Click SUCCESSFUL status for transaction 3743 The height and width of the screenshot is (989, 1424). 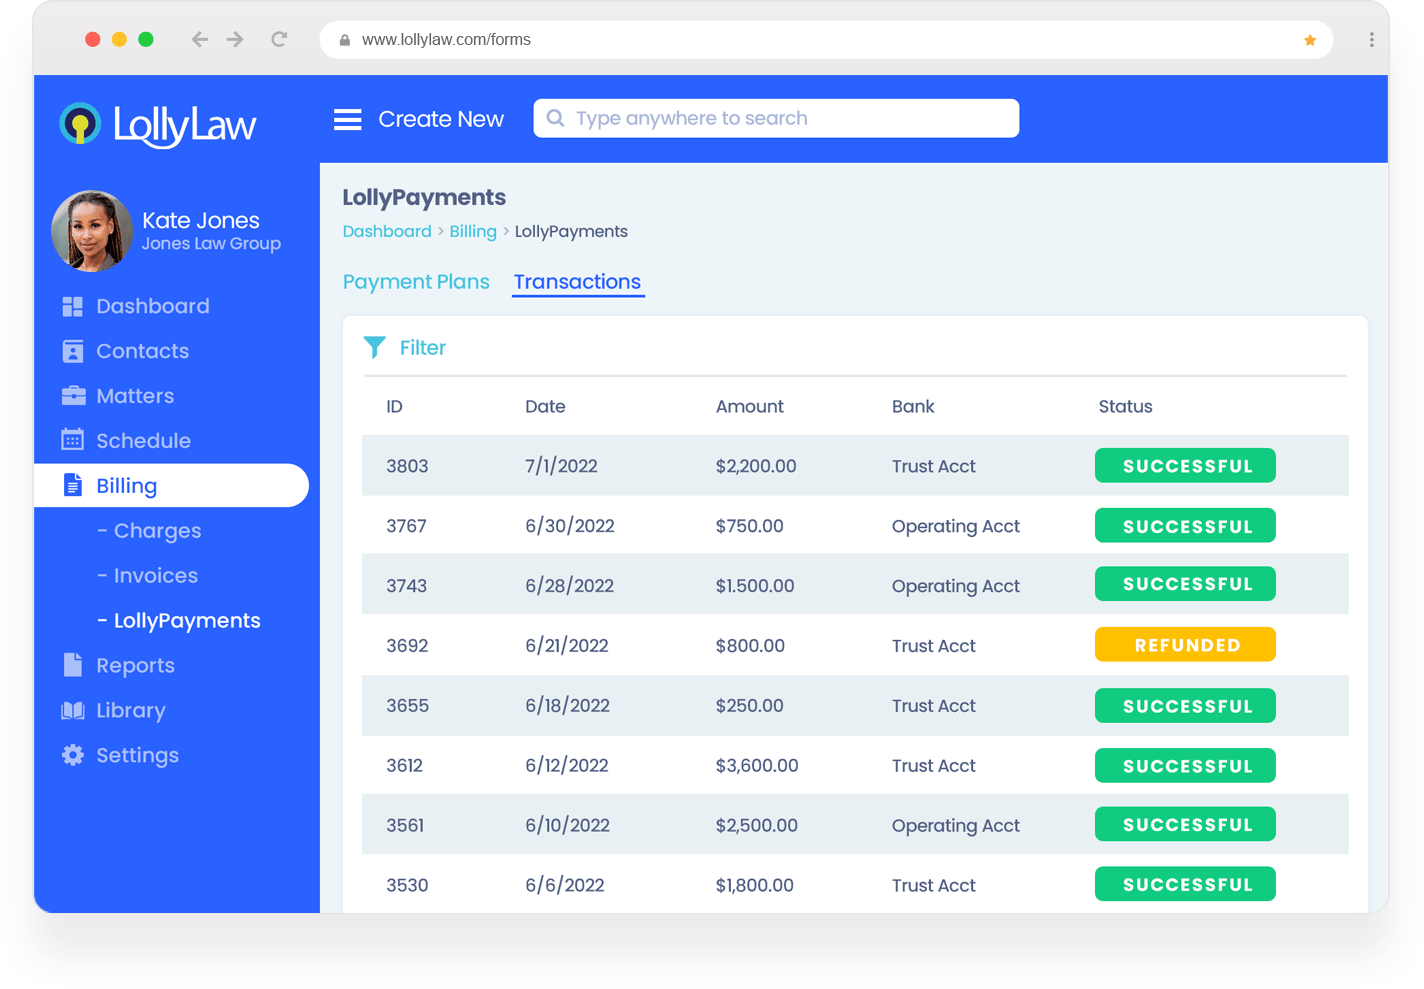tap(1185, 584)
